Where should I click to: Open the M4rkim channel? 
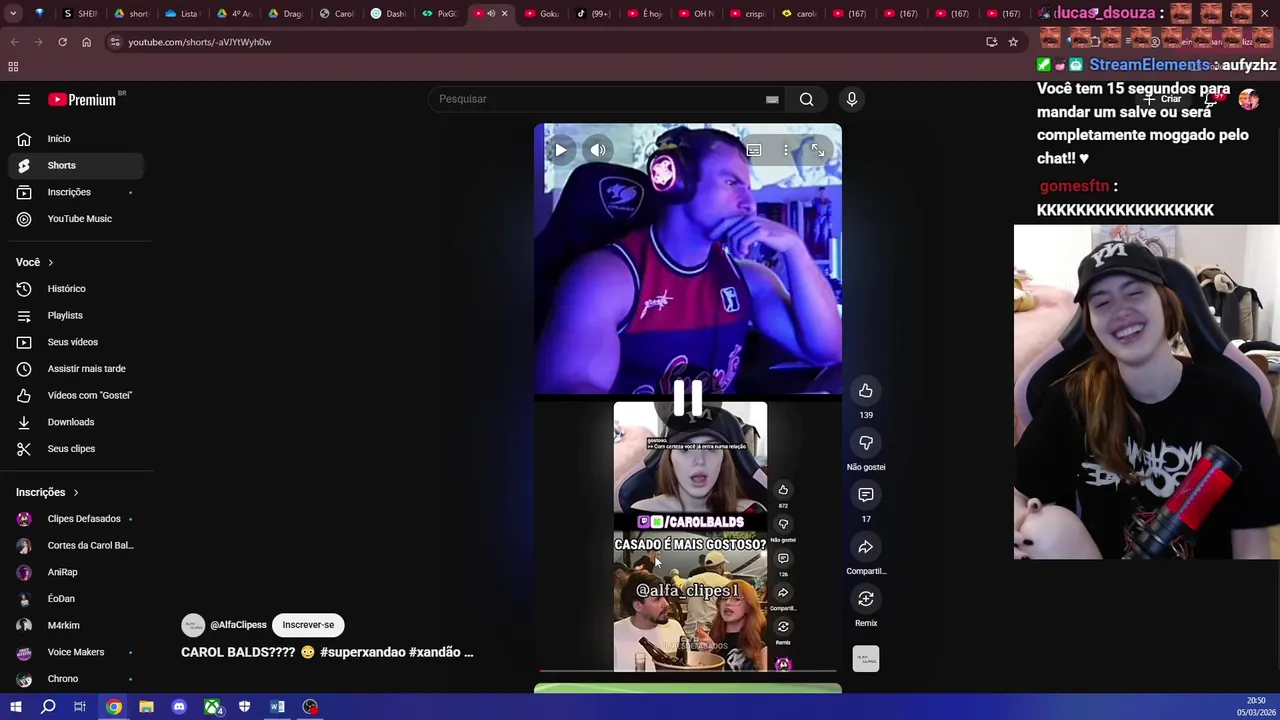click(x=75, y=625)
